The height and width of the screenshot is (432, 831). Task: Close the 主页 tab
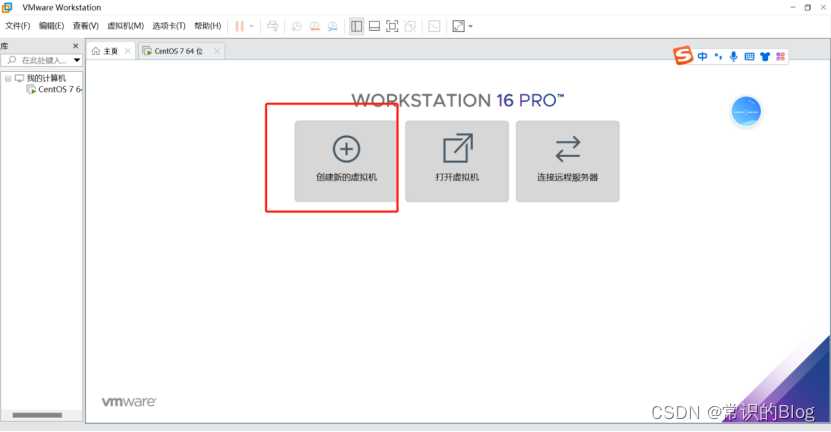click(x=128, y=51)
